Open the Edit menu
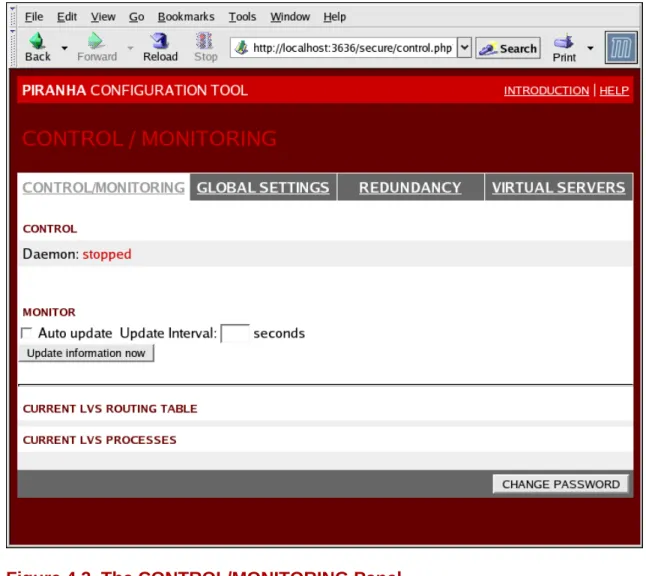 click(67, 17)
